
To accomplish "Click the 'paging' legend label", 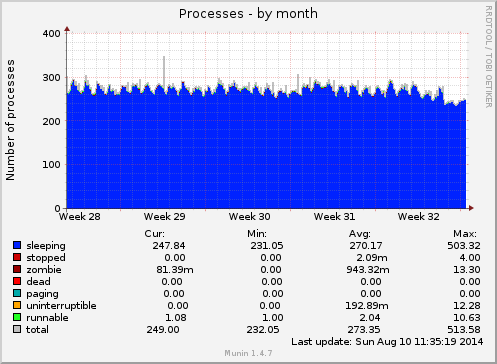I will [x=42, y=294].
